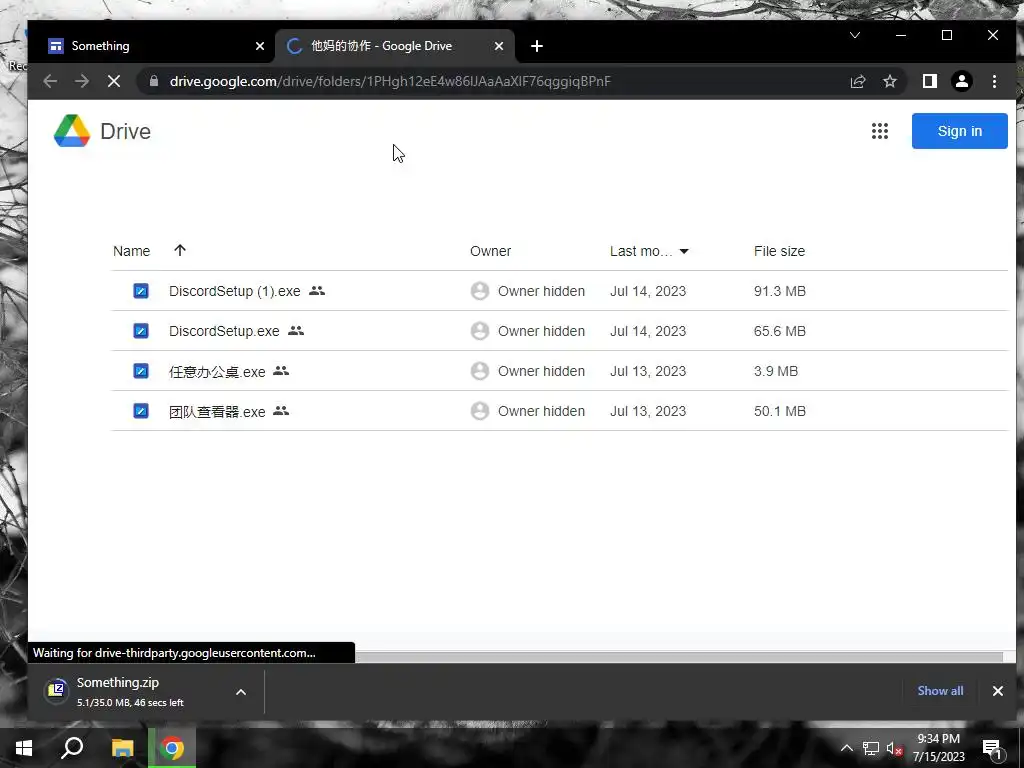Sort by Name column header
Image resolution: width=1024 pixels, height=768 pixels.
(131, 251)
